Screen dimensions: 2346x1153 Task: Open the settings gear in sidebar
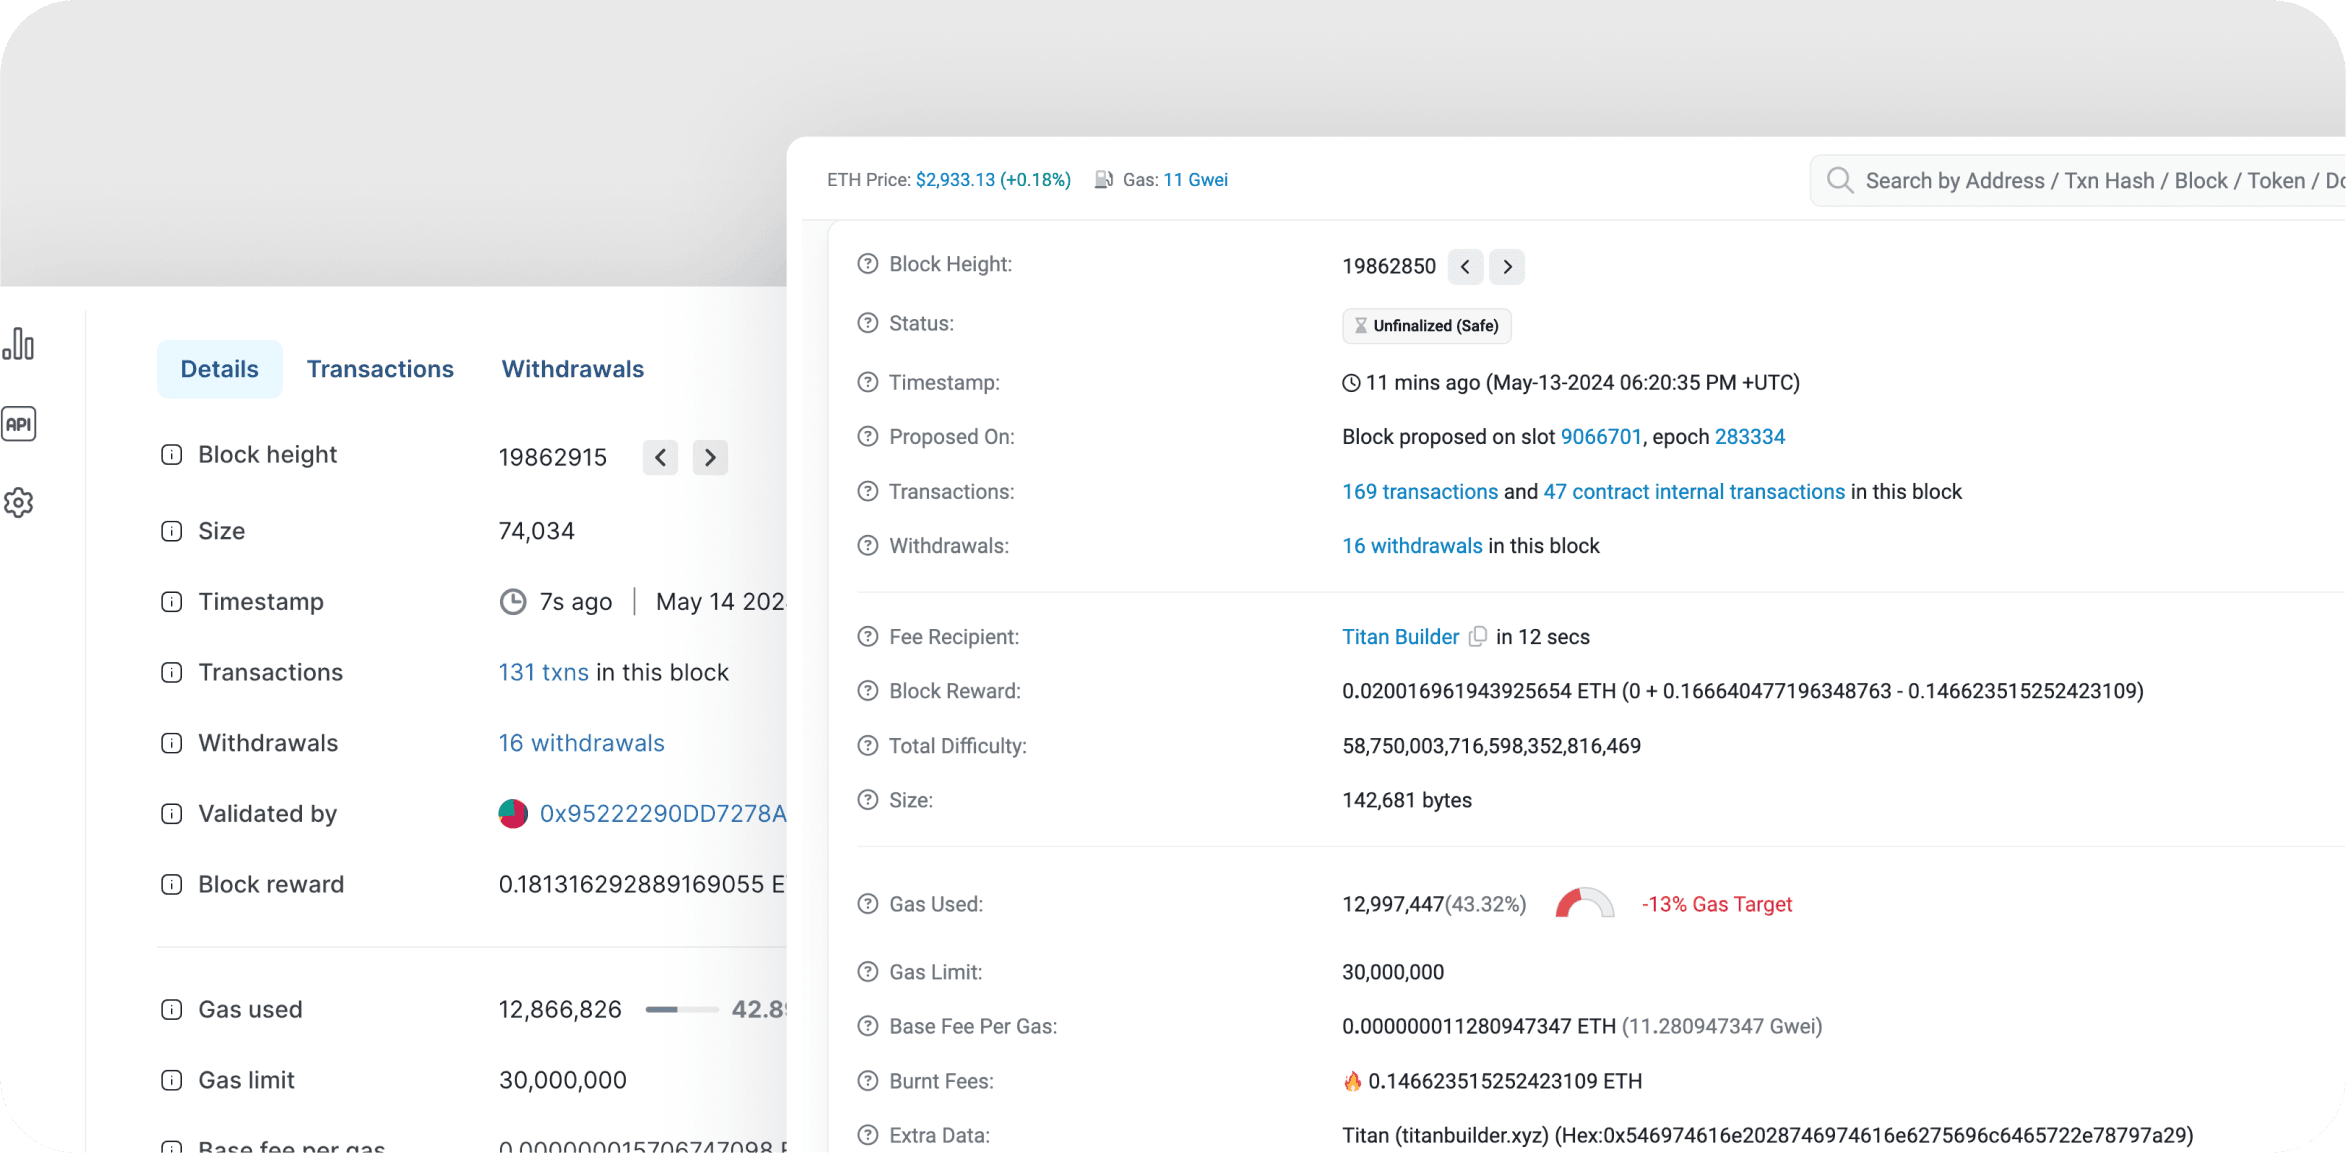click(x=19, y=503)
